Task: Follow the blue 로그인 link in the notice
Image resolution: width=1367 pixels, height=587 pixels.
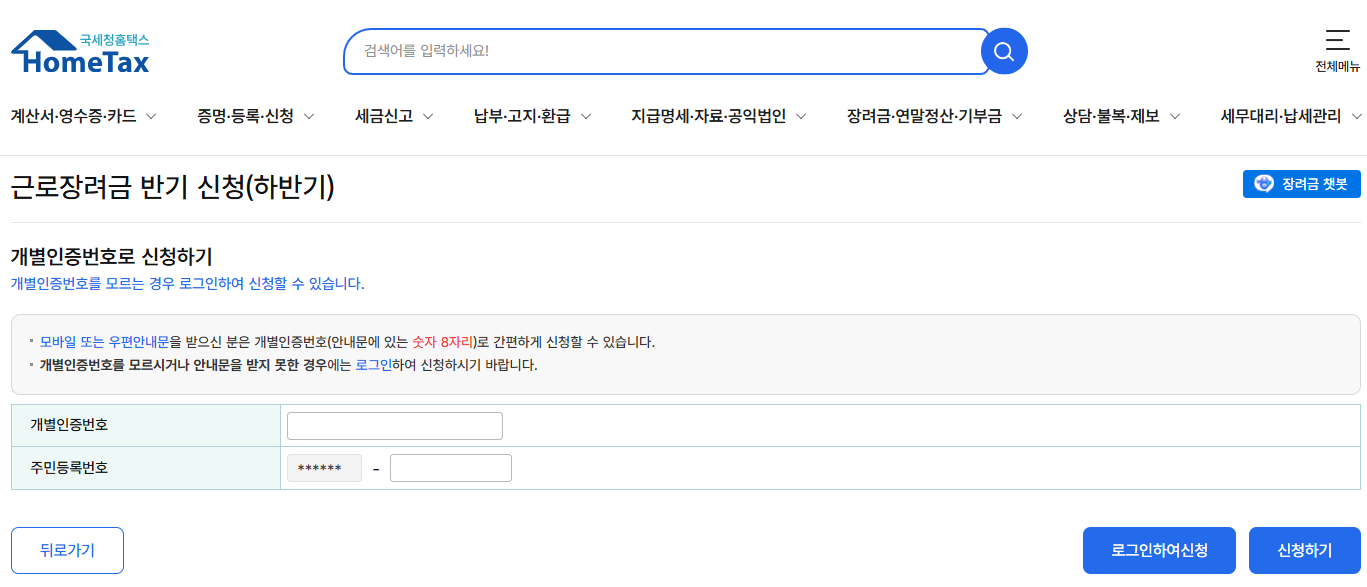Action: point(374,365)
